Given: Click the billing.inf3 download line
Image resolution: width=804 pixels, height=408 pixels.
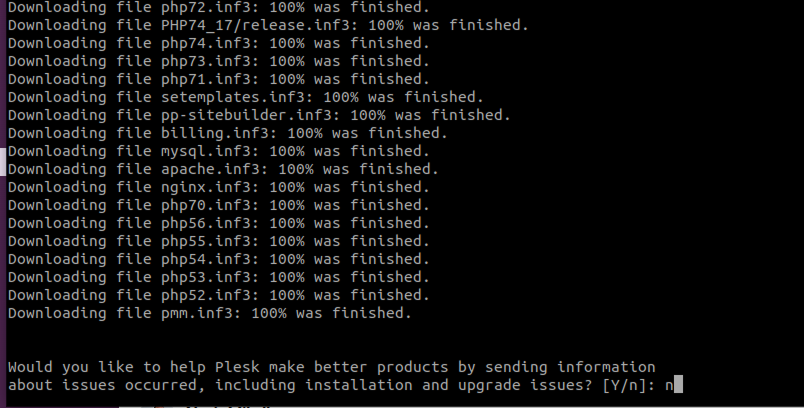Looking at the screenshot, I should [227, 133].
